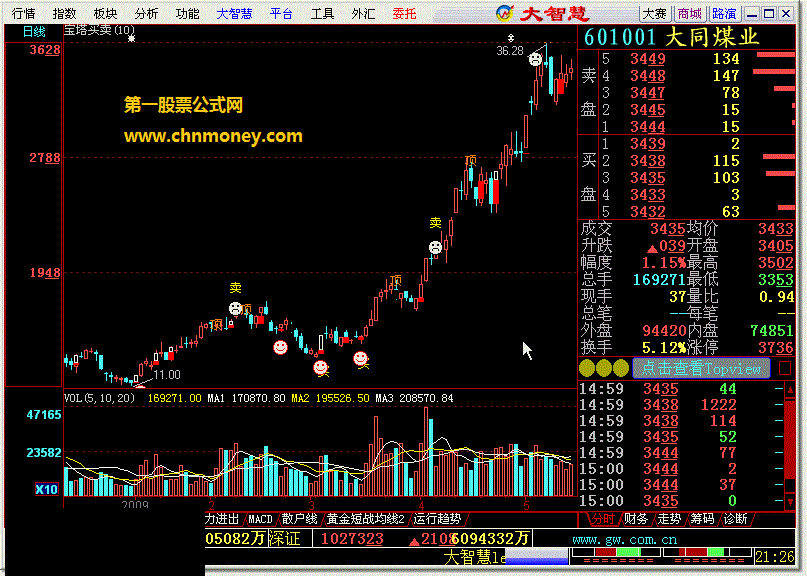Click the tick list scroll-up arrow
The image size is (807, 576).
click(x=790, y=390)
